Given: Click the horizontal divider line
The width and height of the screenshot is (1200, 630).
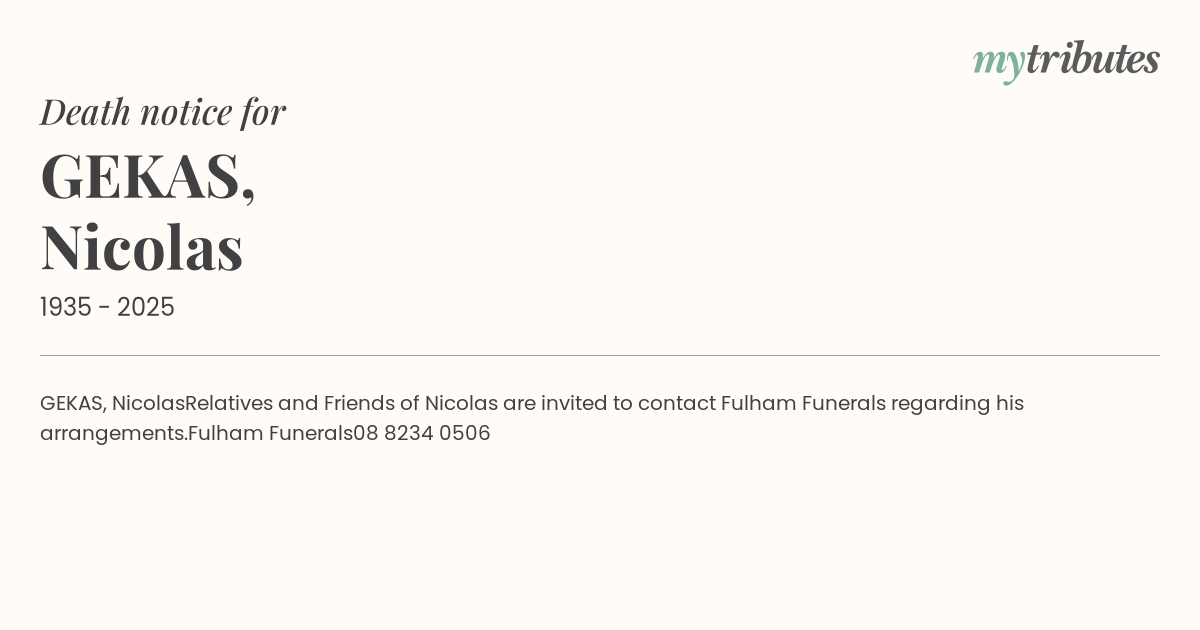Looking at the screenshot, I should (x=600, y=355).
